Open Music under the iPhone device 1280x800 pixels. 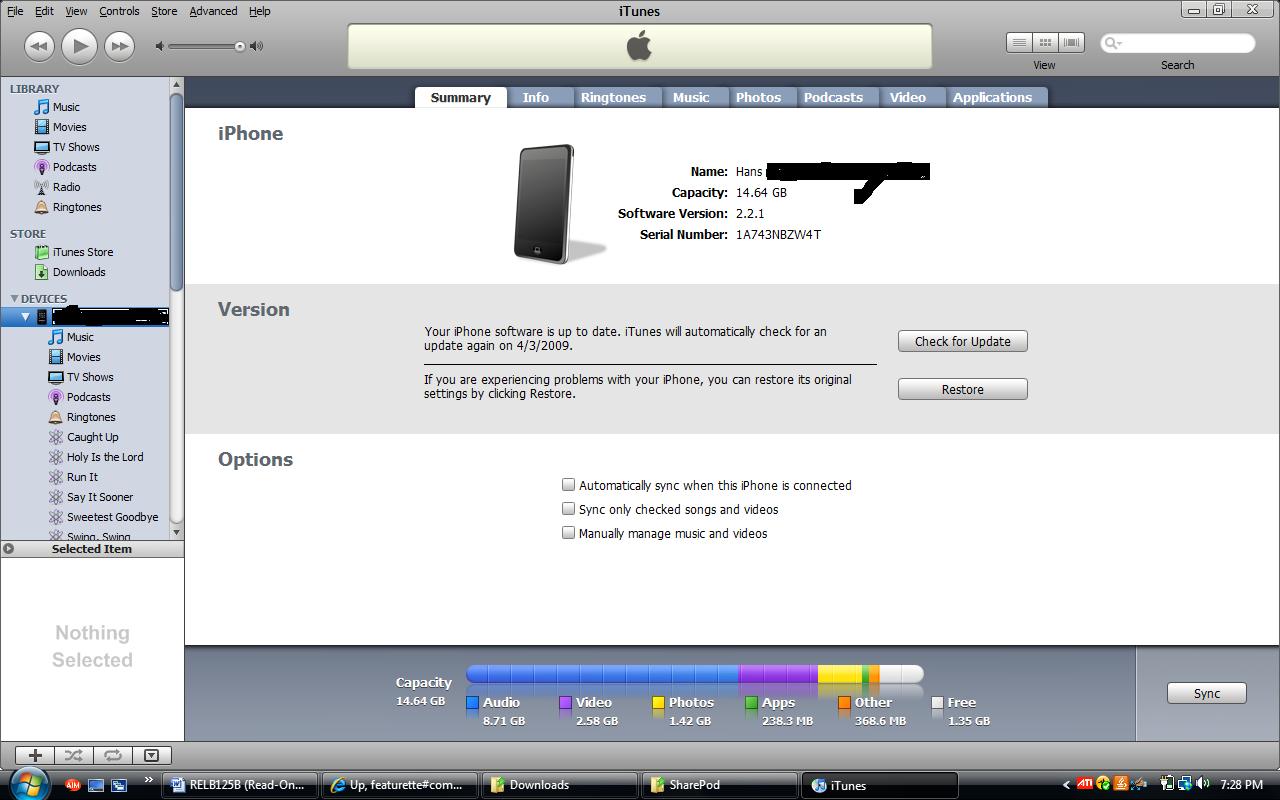coord(80,337)
